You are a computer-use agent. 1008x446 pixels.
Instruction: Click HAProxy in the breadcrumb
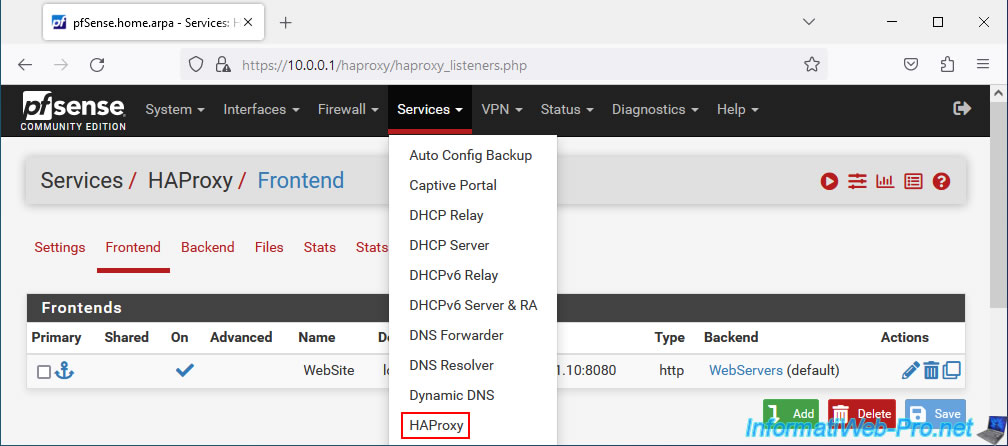pos(190,181)
